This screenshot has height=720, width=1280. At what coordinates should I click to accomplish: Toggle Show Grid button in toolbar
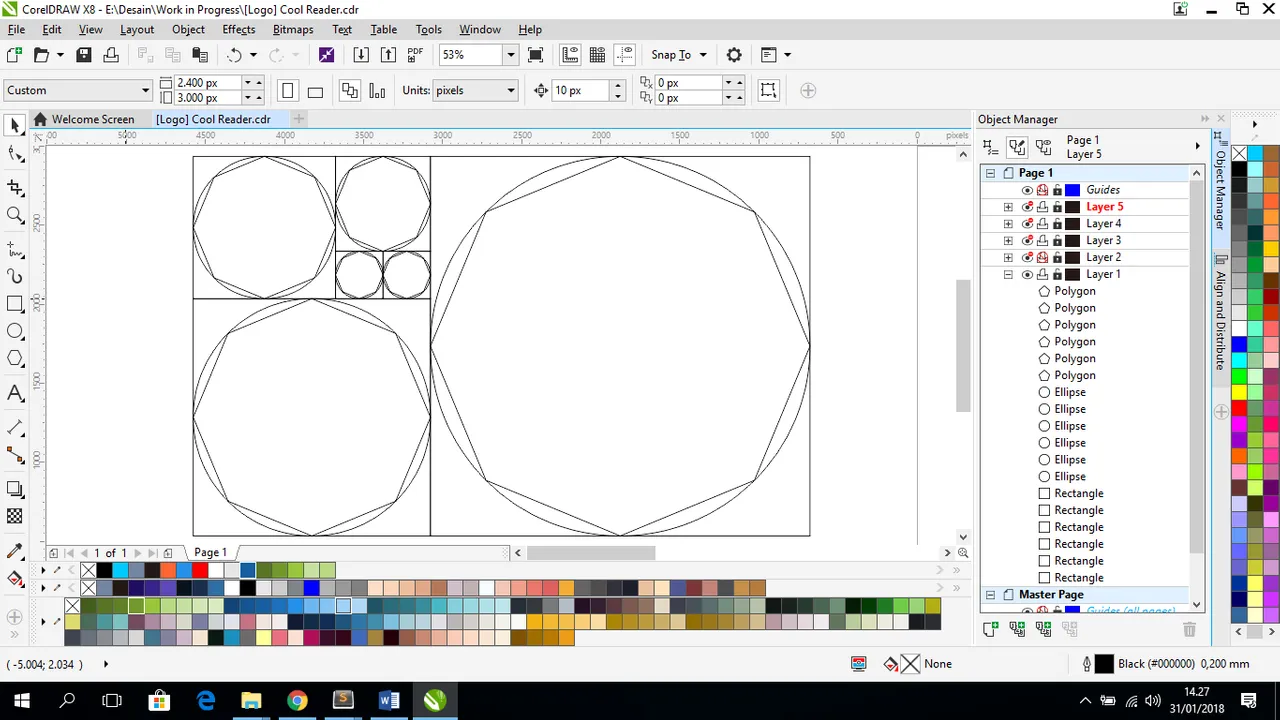click(x=597, y=55)
